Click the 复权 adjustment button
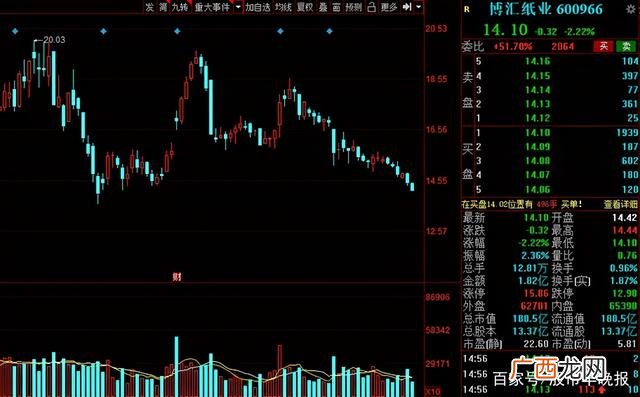This screenshot has height=397, width=640. pos(305,7)
